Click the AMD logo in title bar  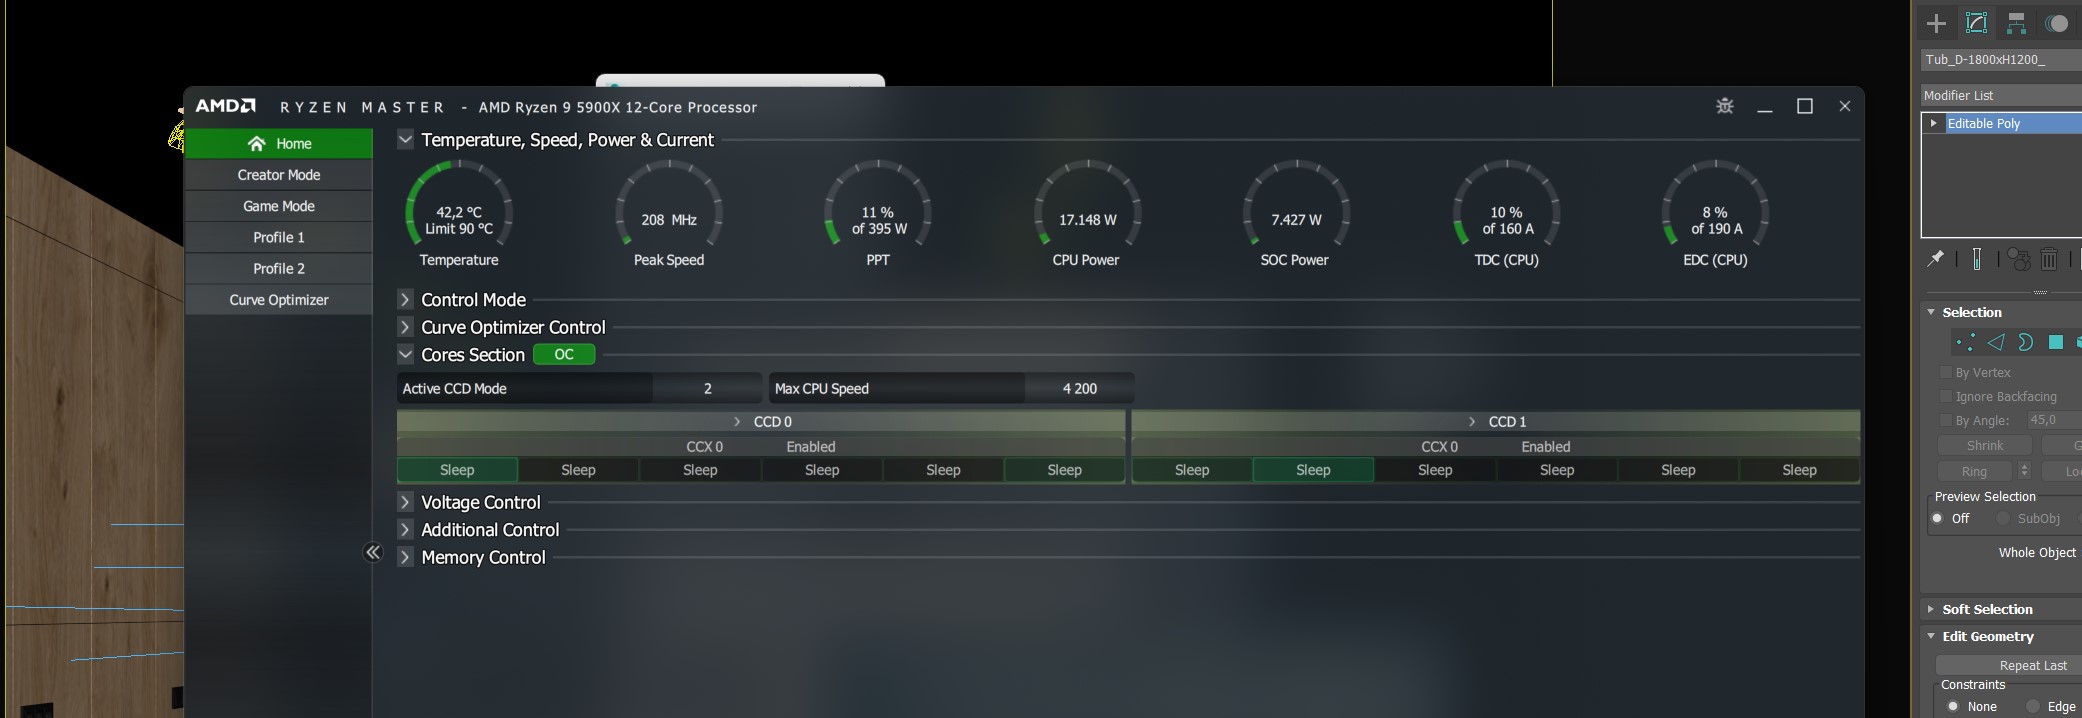[225, 106]
